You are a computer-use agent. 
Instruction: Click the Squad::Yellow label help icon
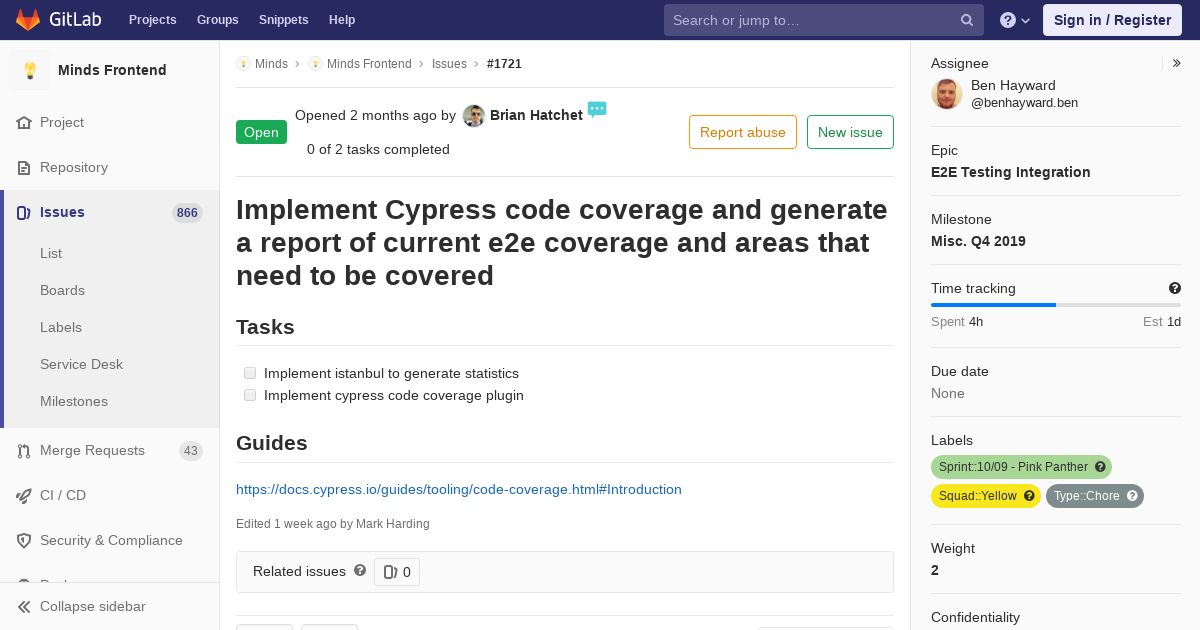(1029, 496)
